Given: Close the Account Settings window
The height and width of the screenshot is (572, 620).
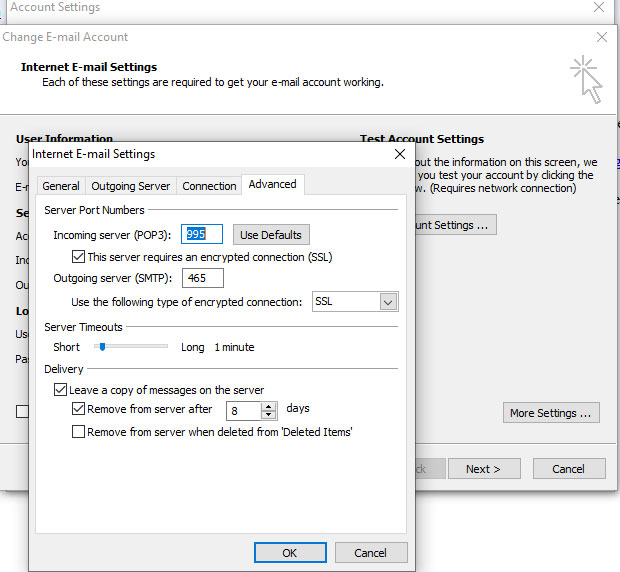Looking at the screenshot, I should pyautogui.click(x=599, y=7).
